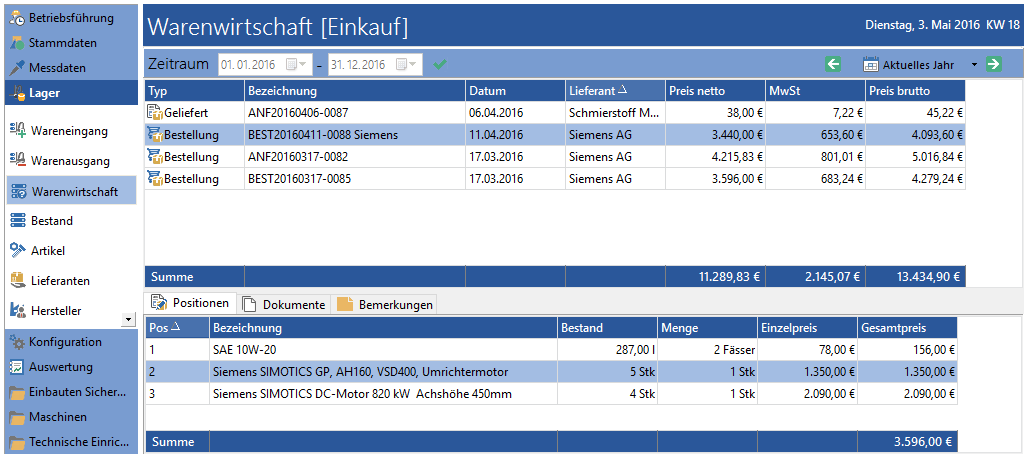Switch to the Dokumente tab

coord(283,304)
